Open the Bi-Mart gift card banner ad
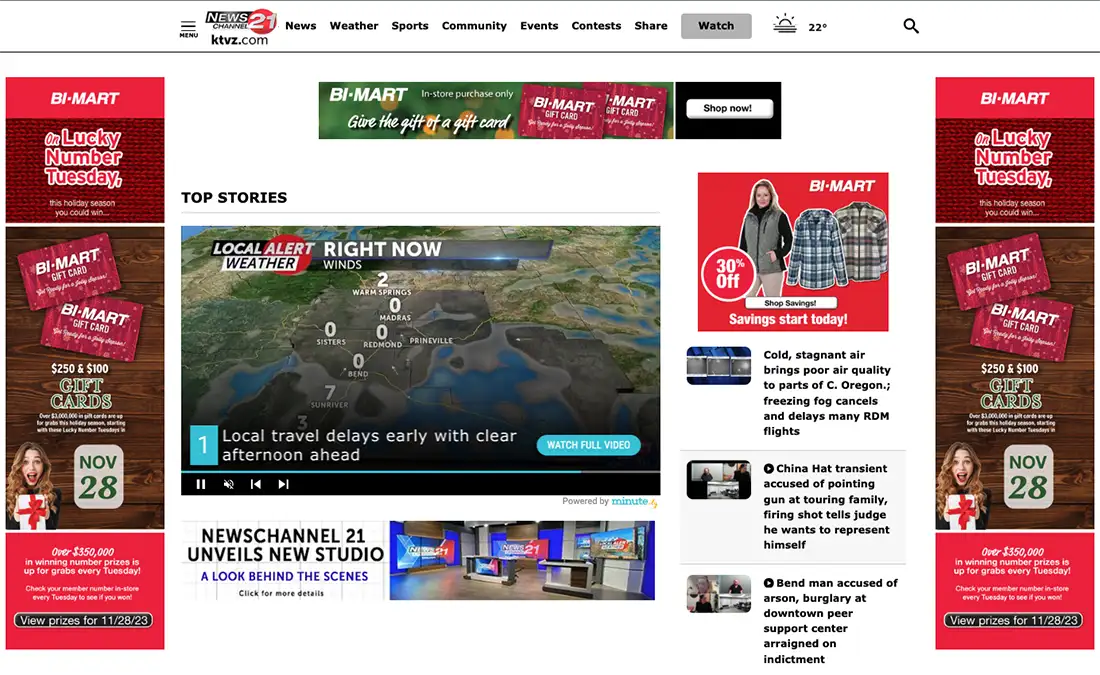 (x=549, y=110)
